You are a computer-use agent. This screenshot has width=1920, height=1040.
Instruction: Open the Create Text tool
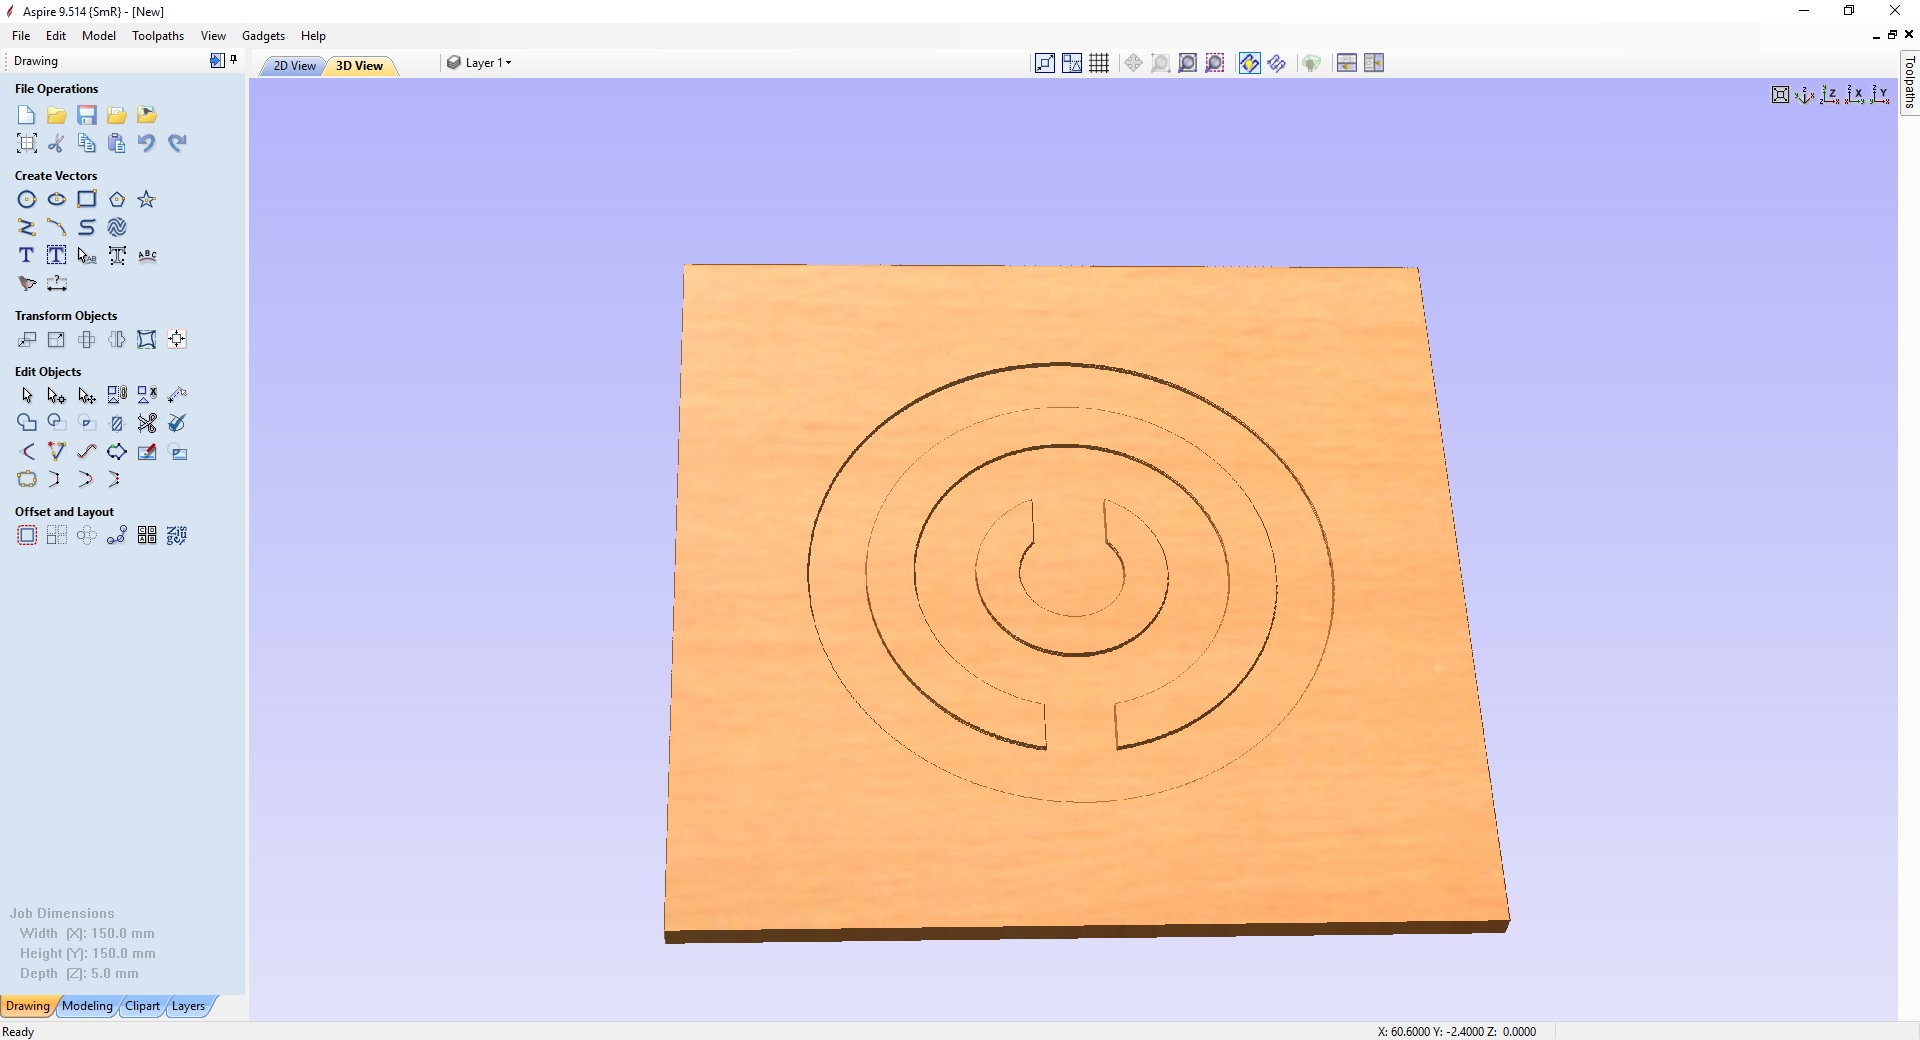27,256
